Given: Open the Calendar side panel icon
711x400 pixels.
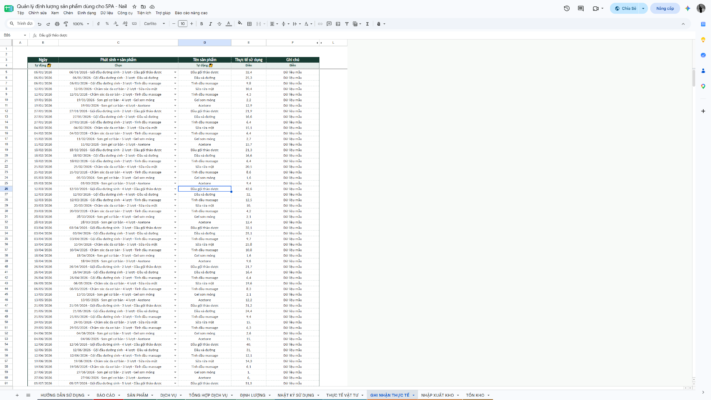Looking at the screenshot, I should 703,24.
